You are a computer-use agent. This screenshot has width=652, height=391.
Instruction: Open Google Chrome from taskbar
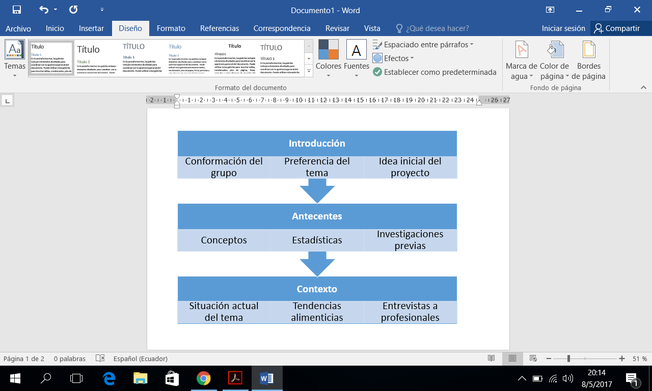coord(203,379)
